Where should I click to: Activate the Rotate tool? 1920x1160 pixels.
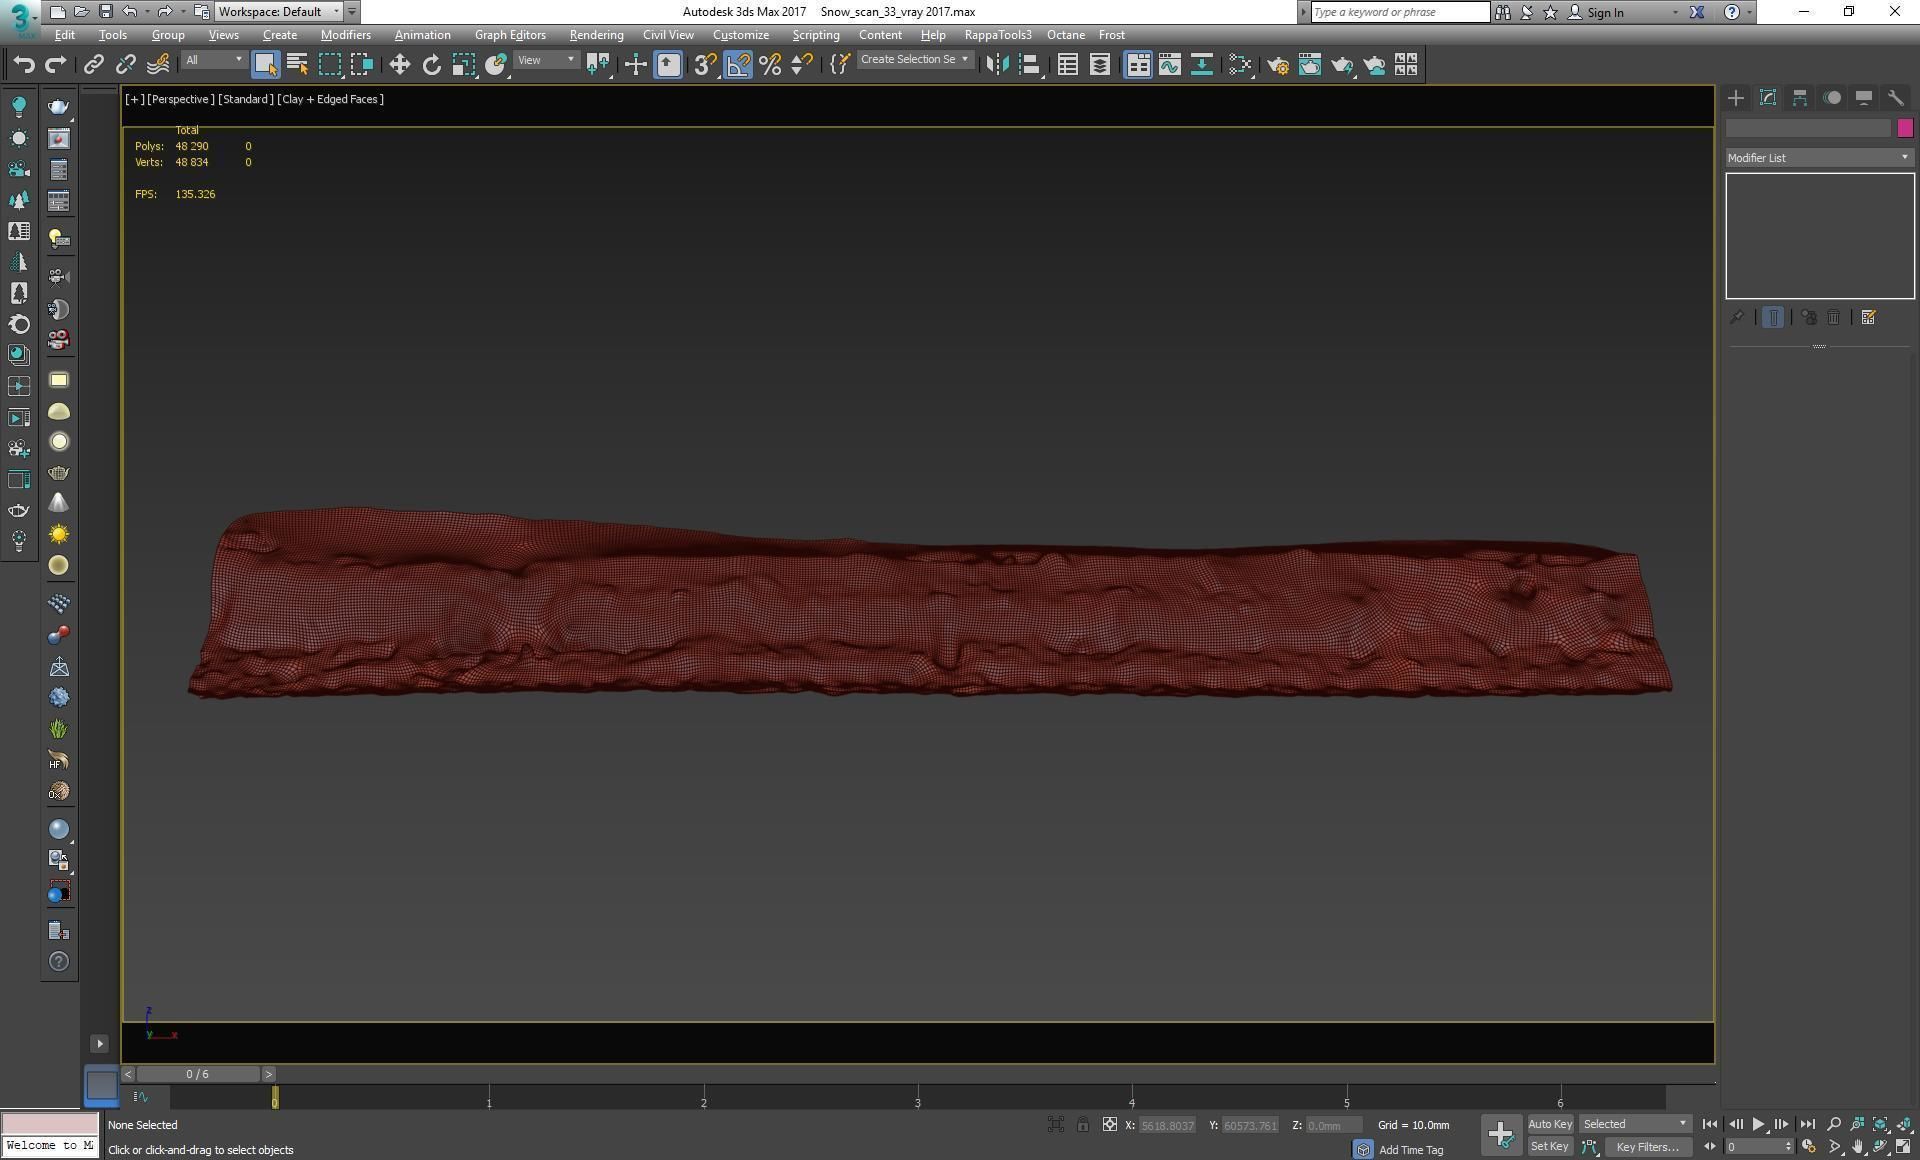(x=431, y=65)
